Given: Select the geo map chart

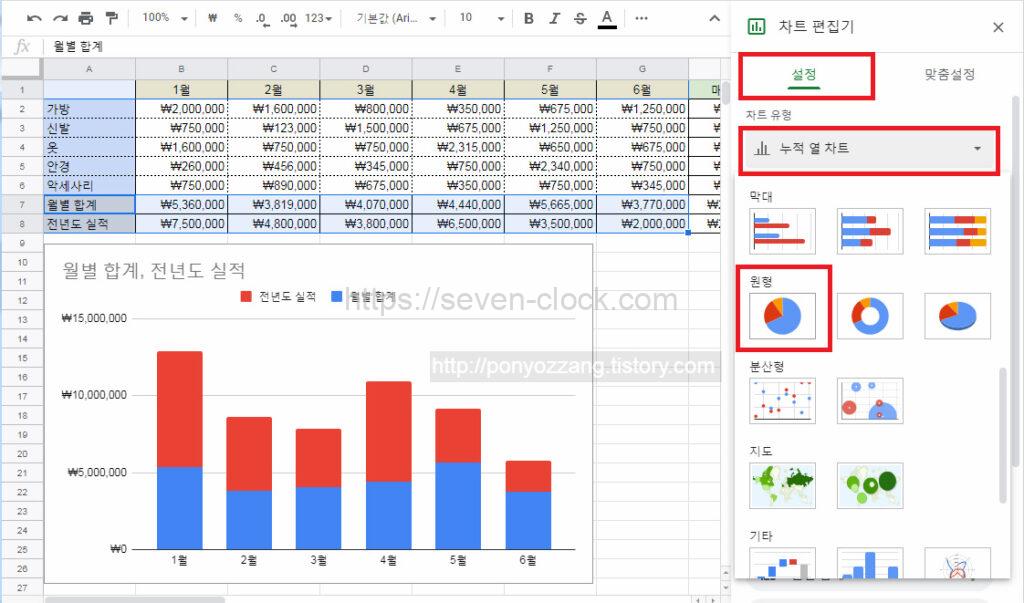Looking at the screenshot, I should 783,485.
